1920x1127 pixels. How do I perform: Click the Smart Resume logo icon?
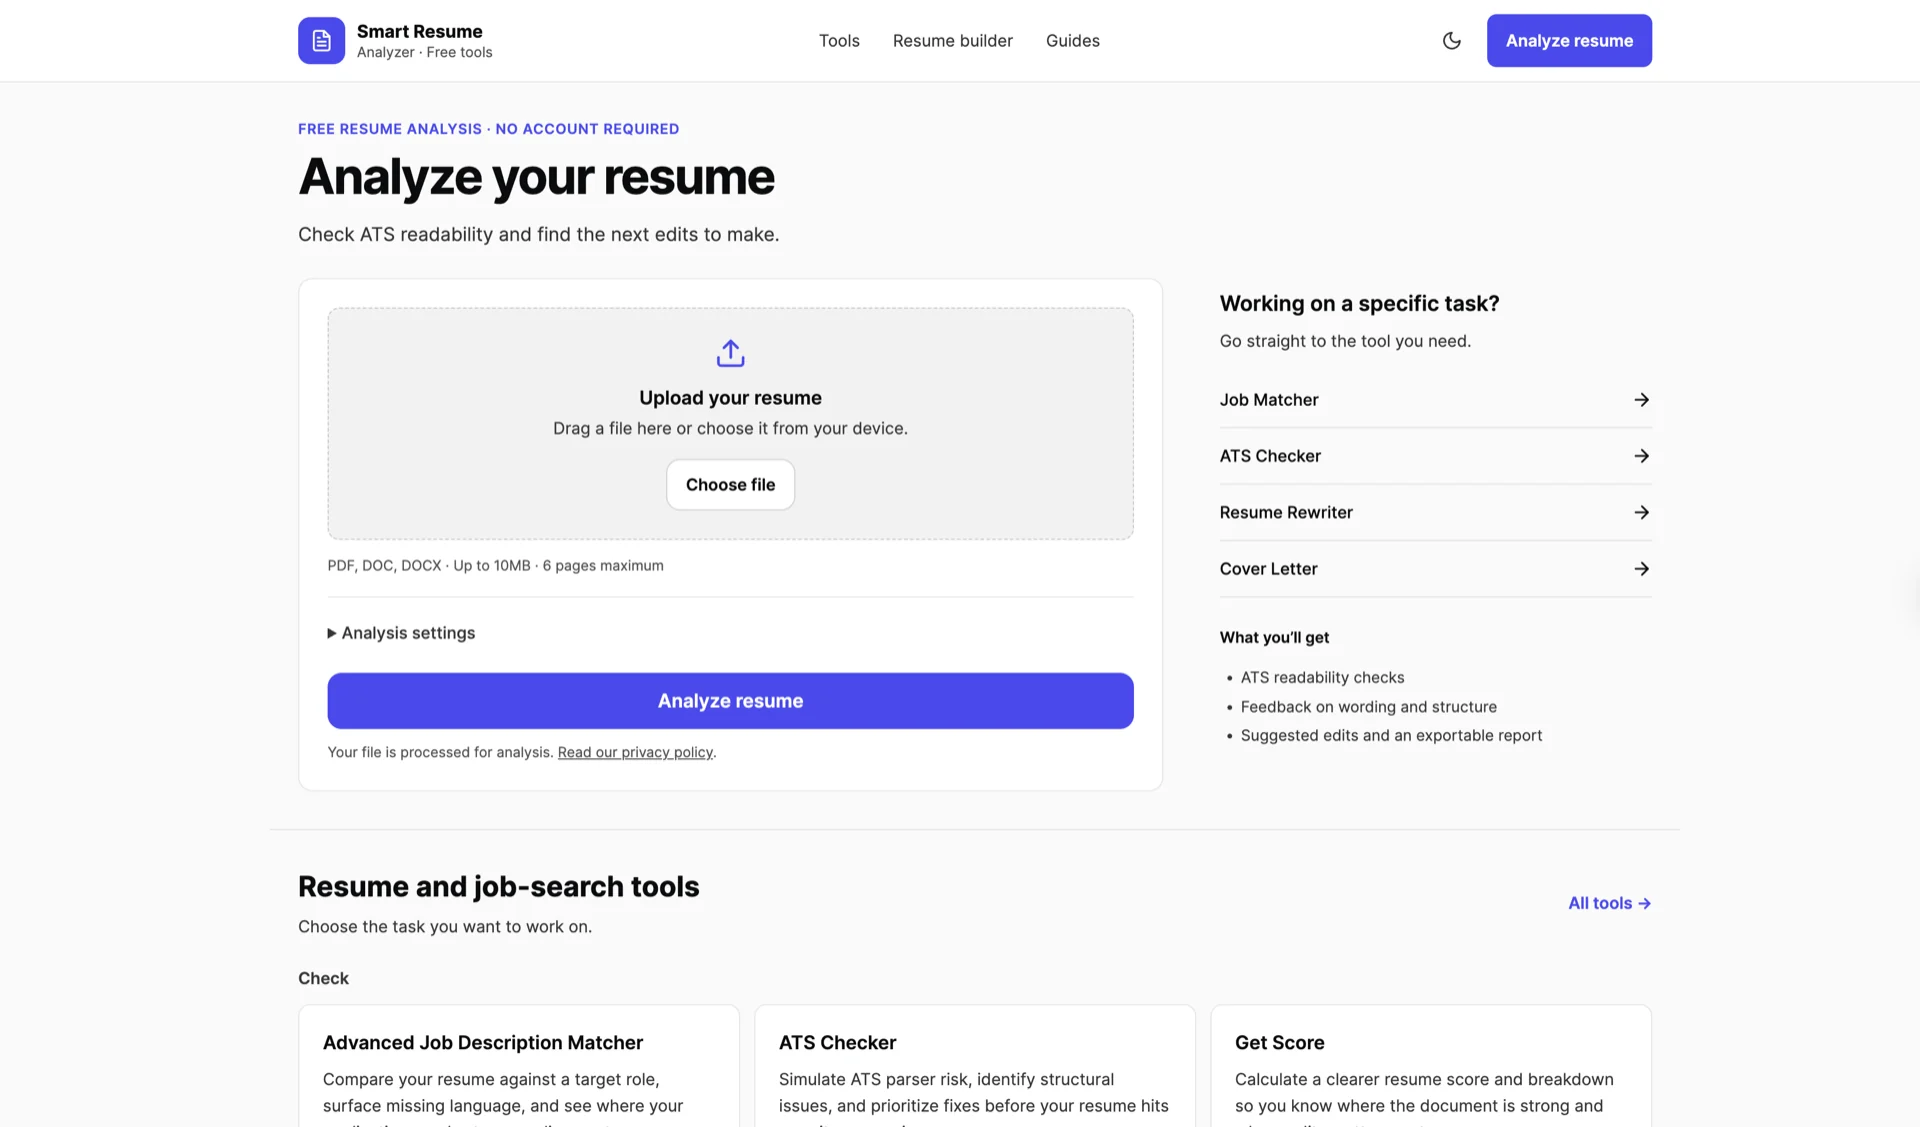pos(321,40)
